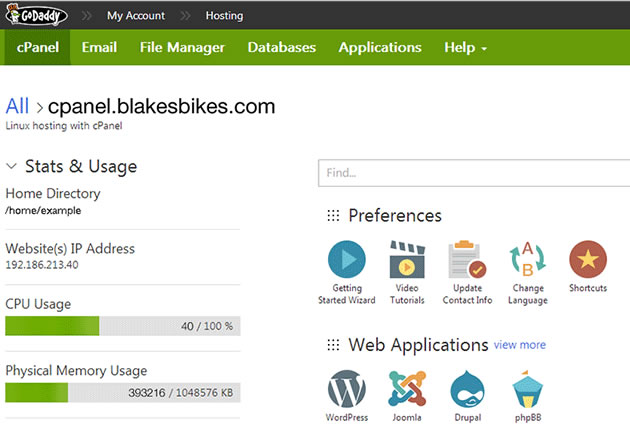Click the 192.186.213.40 IP address
This screenshot has height=424, width=630.
pyautogui.click(x=42, y=265)
